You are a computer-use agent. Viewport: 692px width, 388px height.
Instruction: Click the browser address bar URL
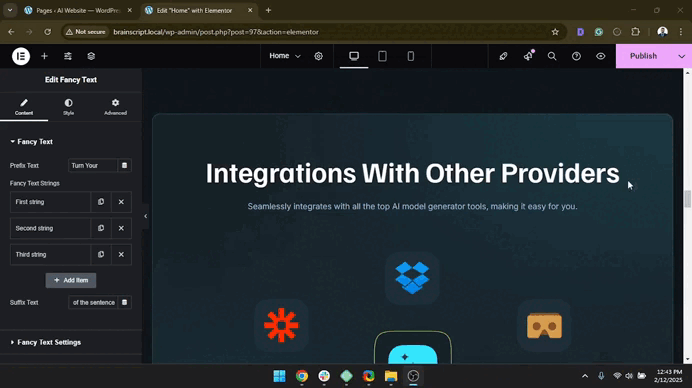pyautogui.click(x=216, y=32)
